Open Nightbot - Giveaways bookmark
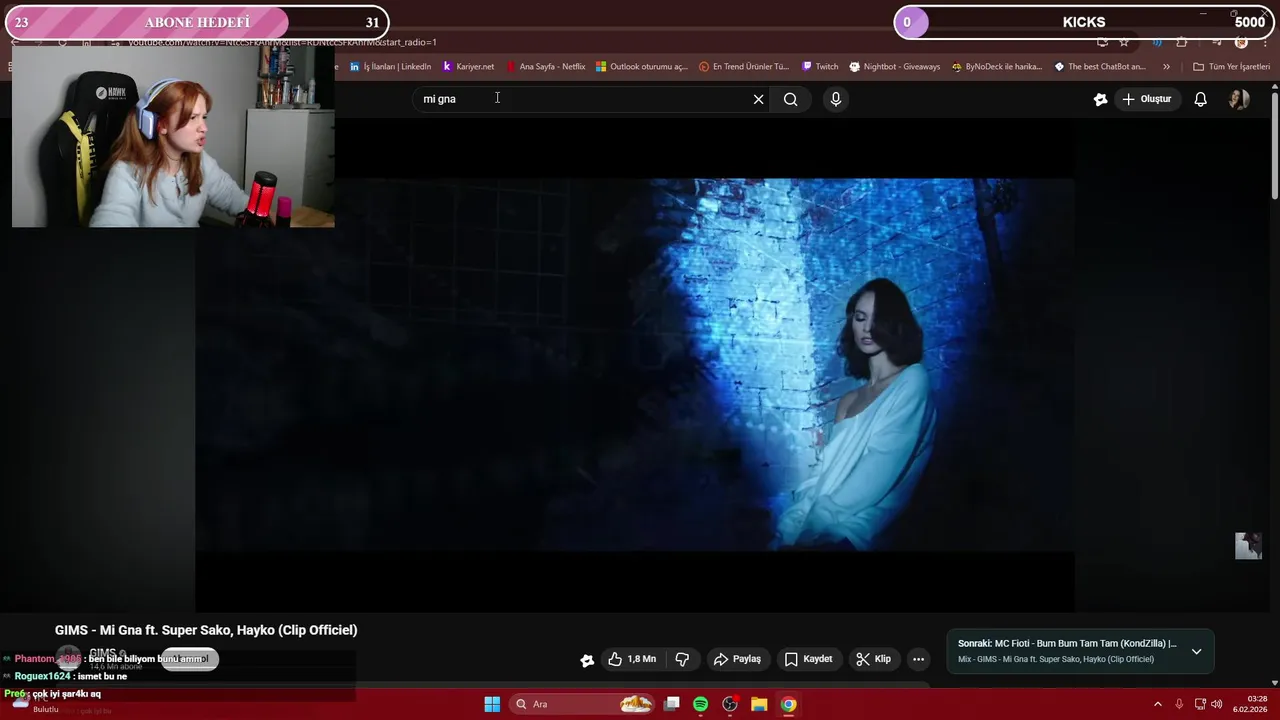Image resolution: width=1280 pixels, height=720 pixels. 895,67
